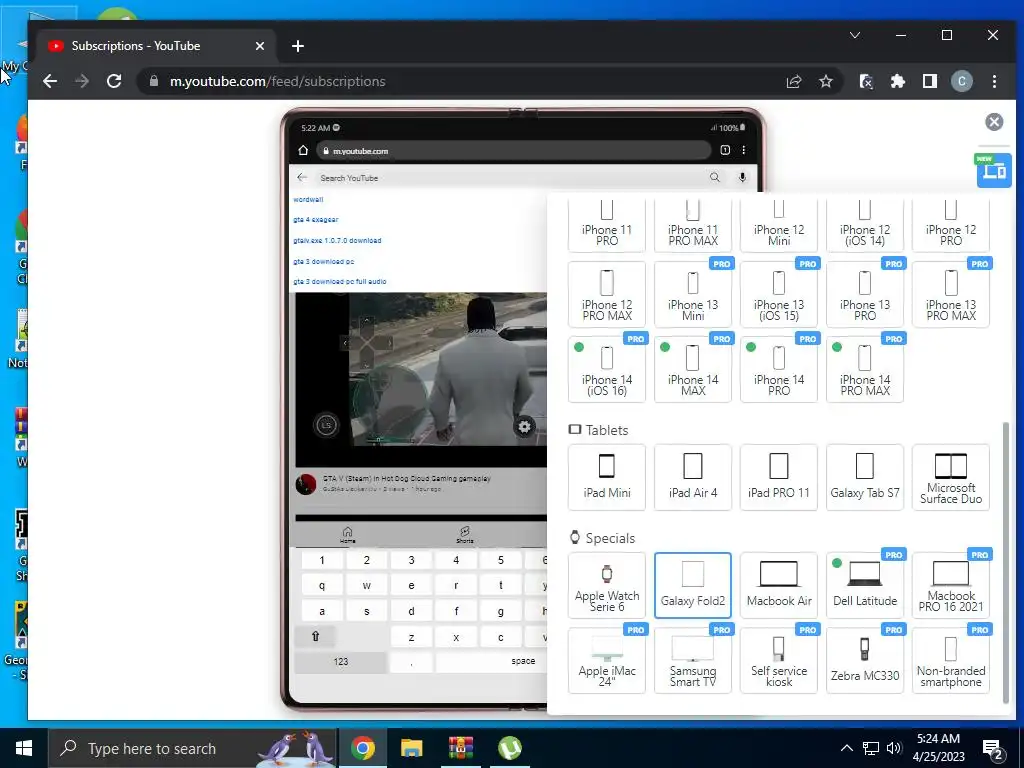1024x768 pixels.
Task: Reload the page in Chrome
Action: [x=114, y=81]
